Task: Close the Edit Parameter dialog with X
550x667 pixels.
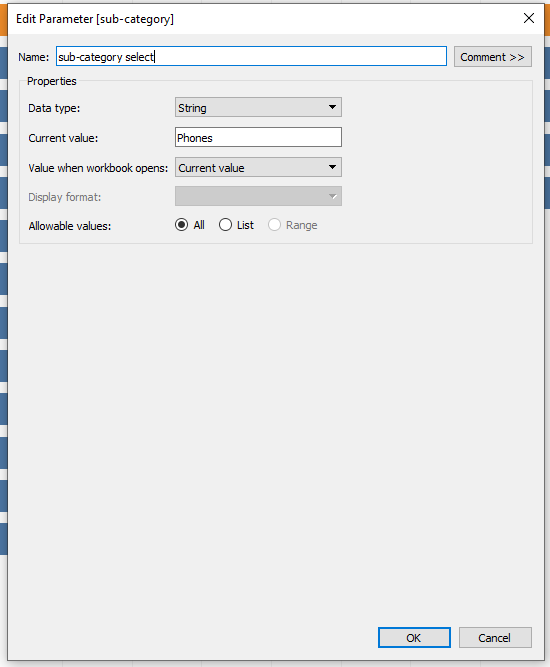Action: tap(529, 18)
